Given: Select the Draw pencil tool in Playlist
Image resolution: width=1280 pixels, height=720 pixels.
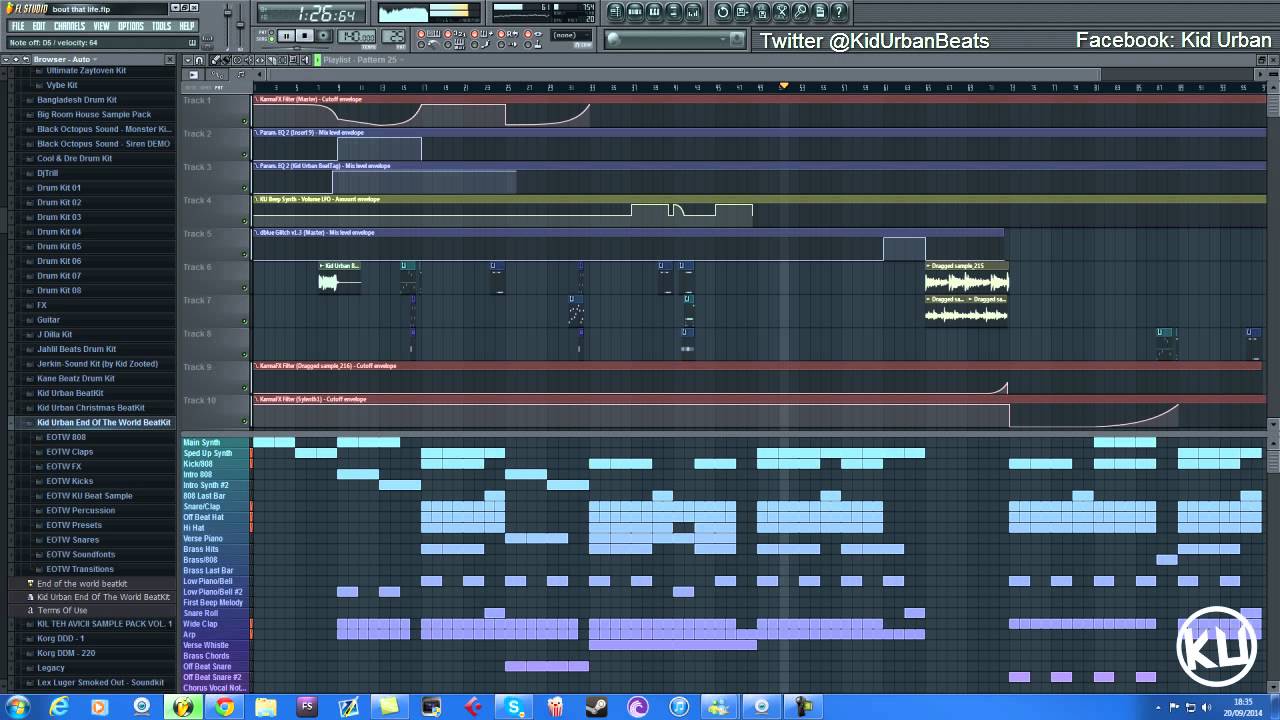Looking at the screenshot, I should pyautogui.click(x=214, y=60).
